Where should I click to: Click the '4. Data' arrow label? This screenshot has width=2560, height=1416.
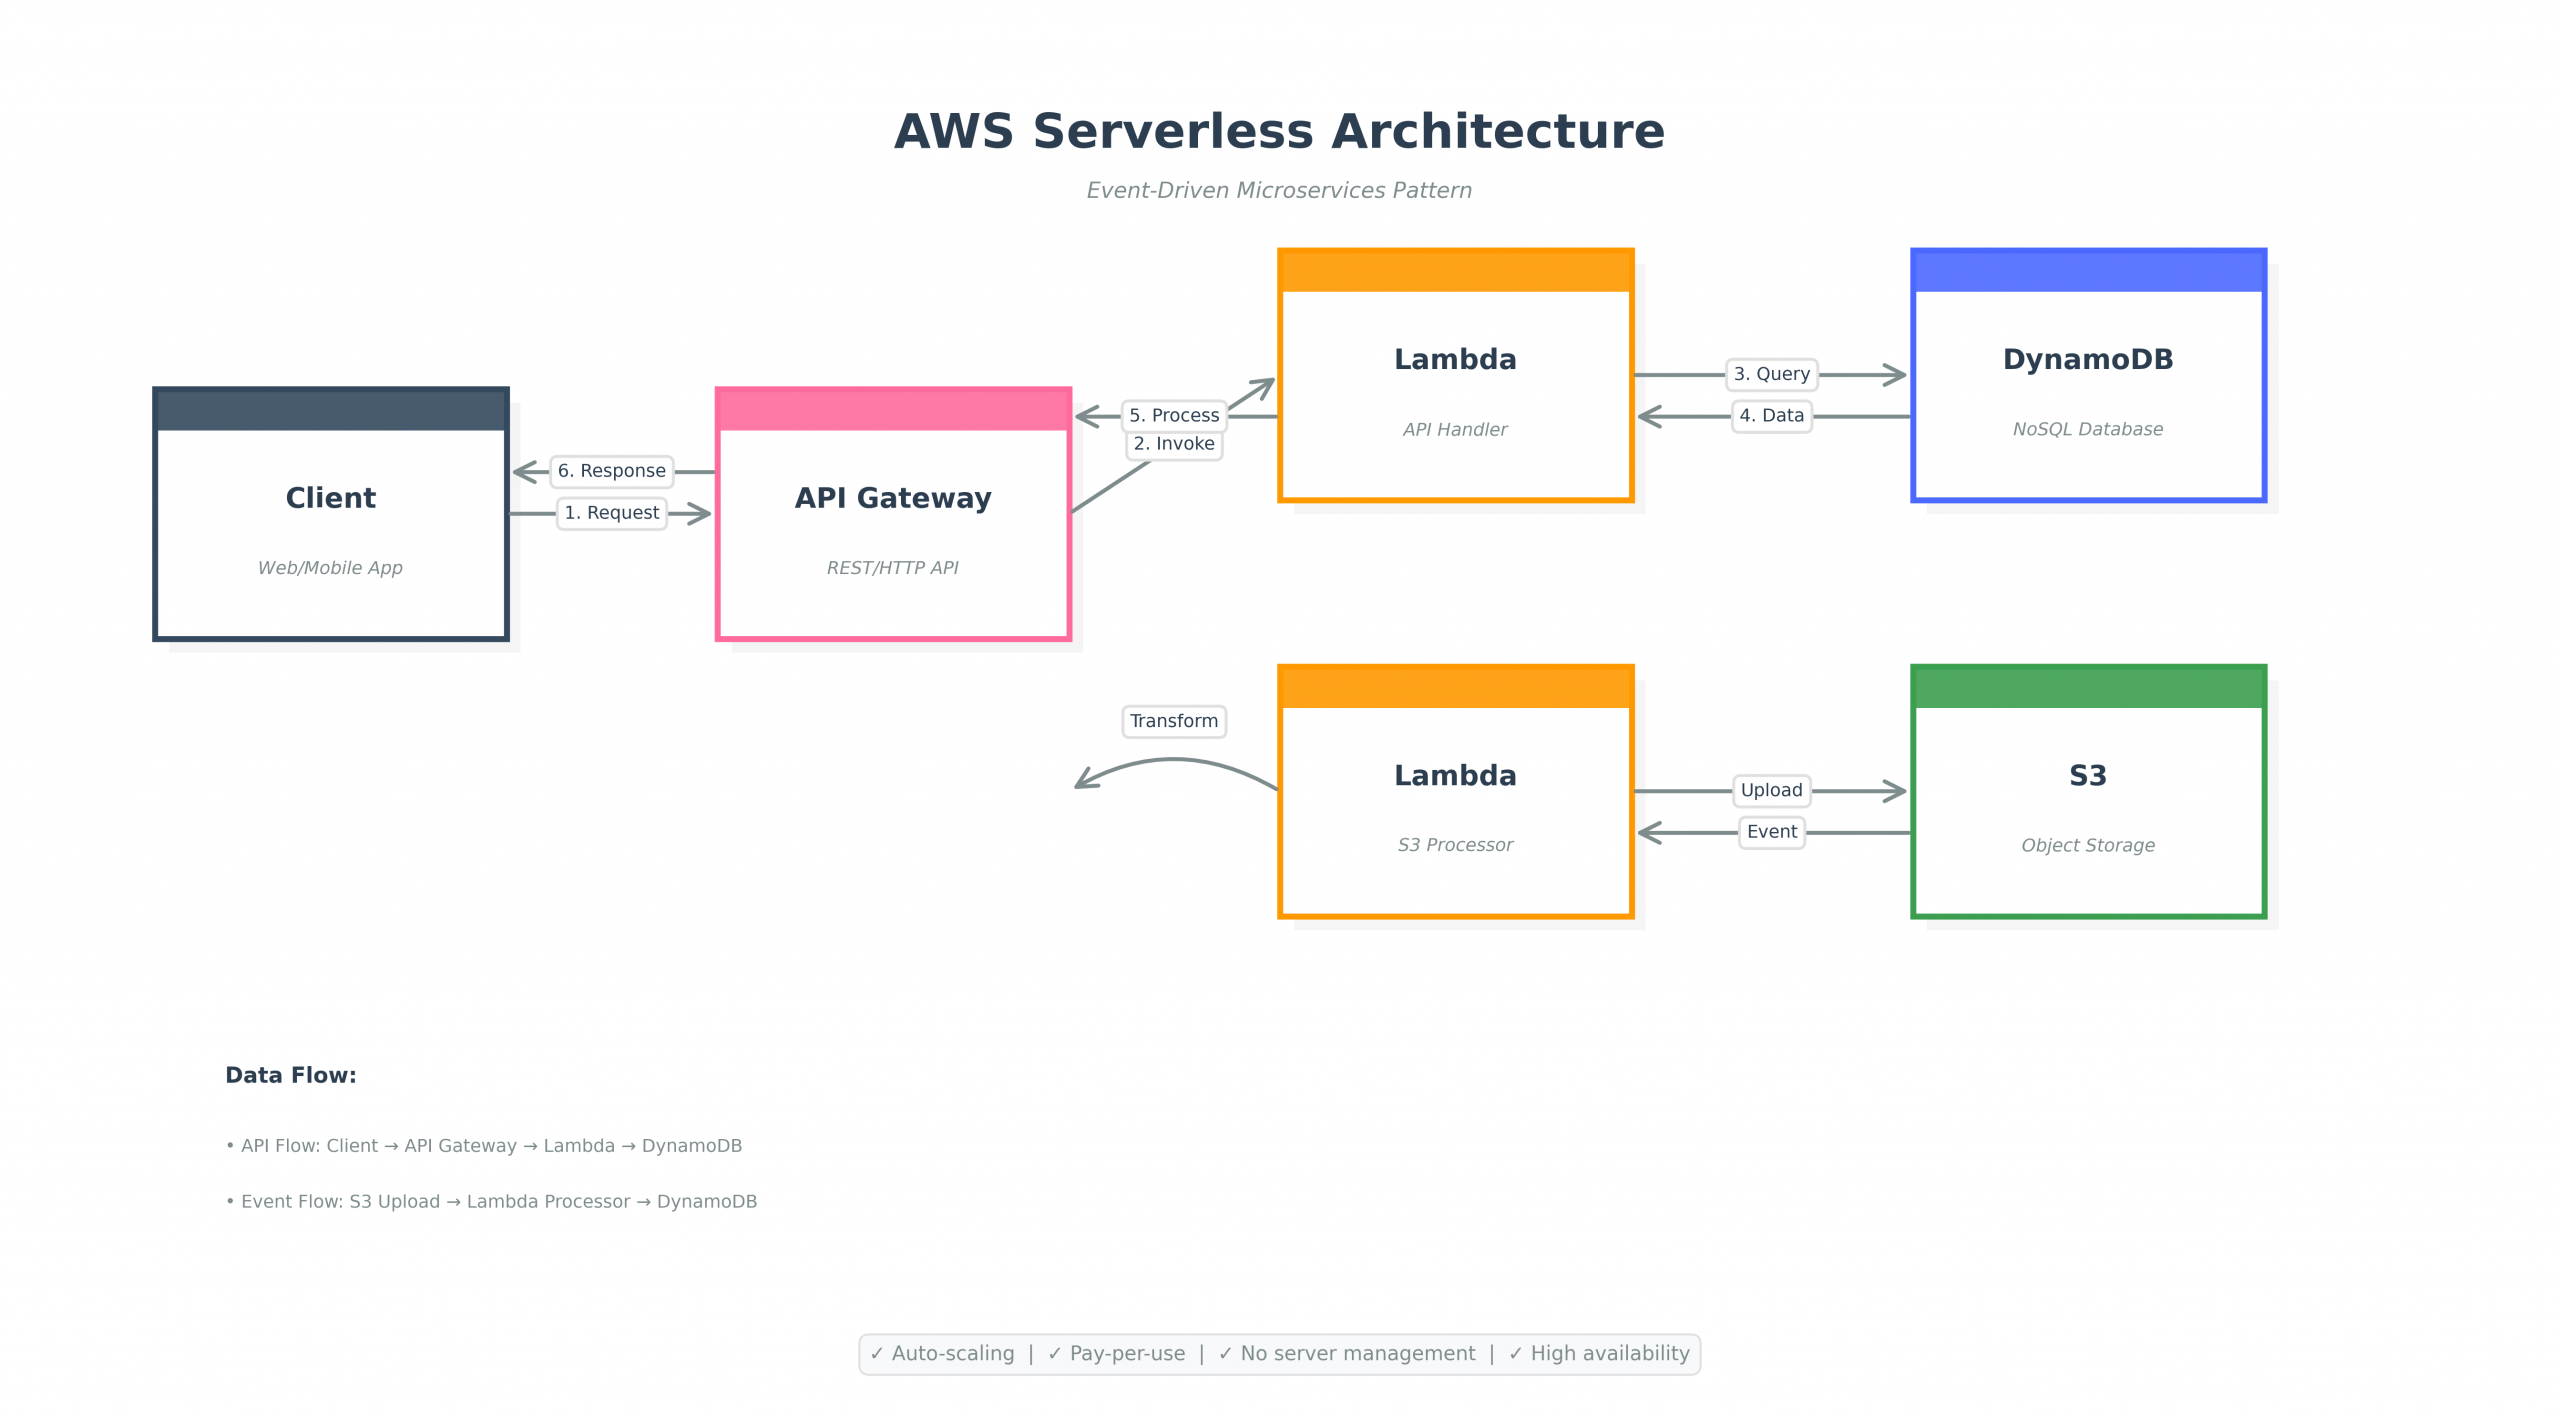tap(1771, 416)
